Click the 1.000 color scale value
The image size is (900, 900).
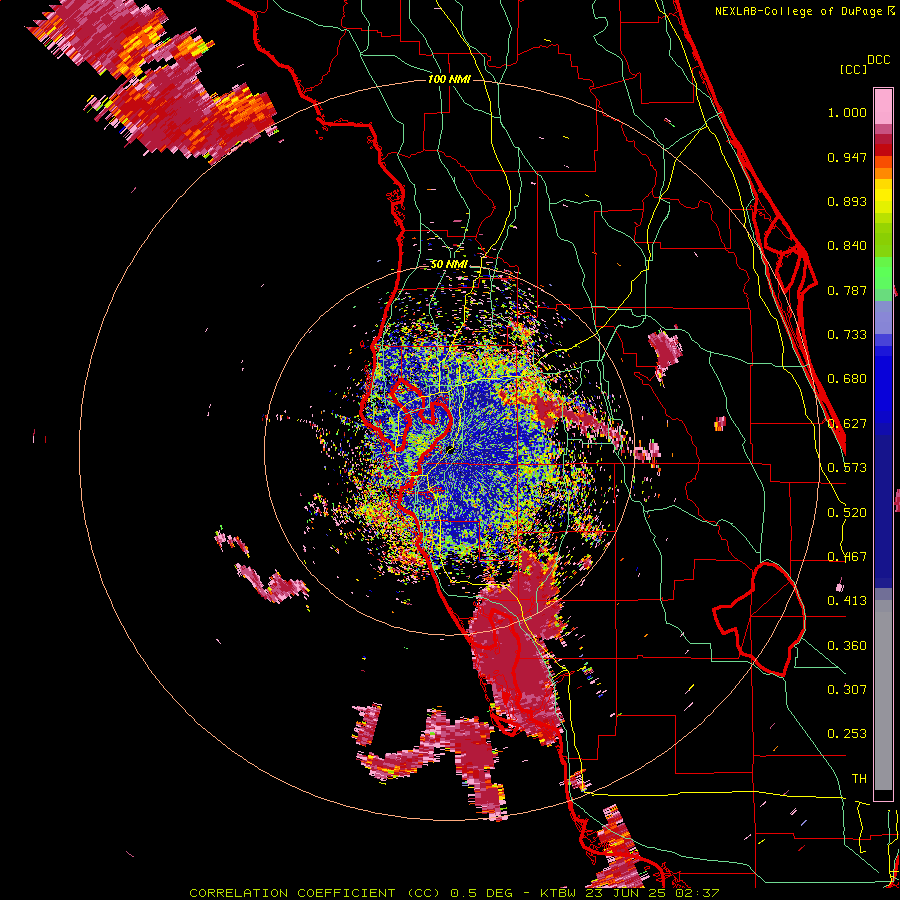(847, 112)
